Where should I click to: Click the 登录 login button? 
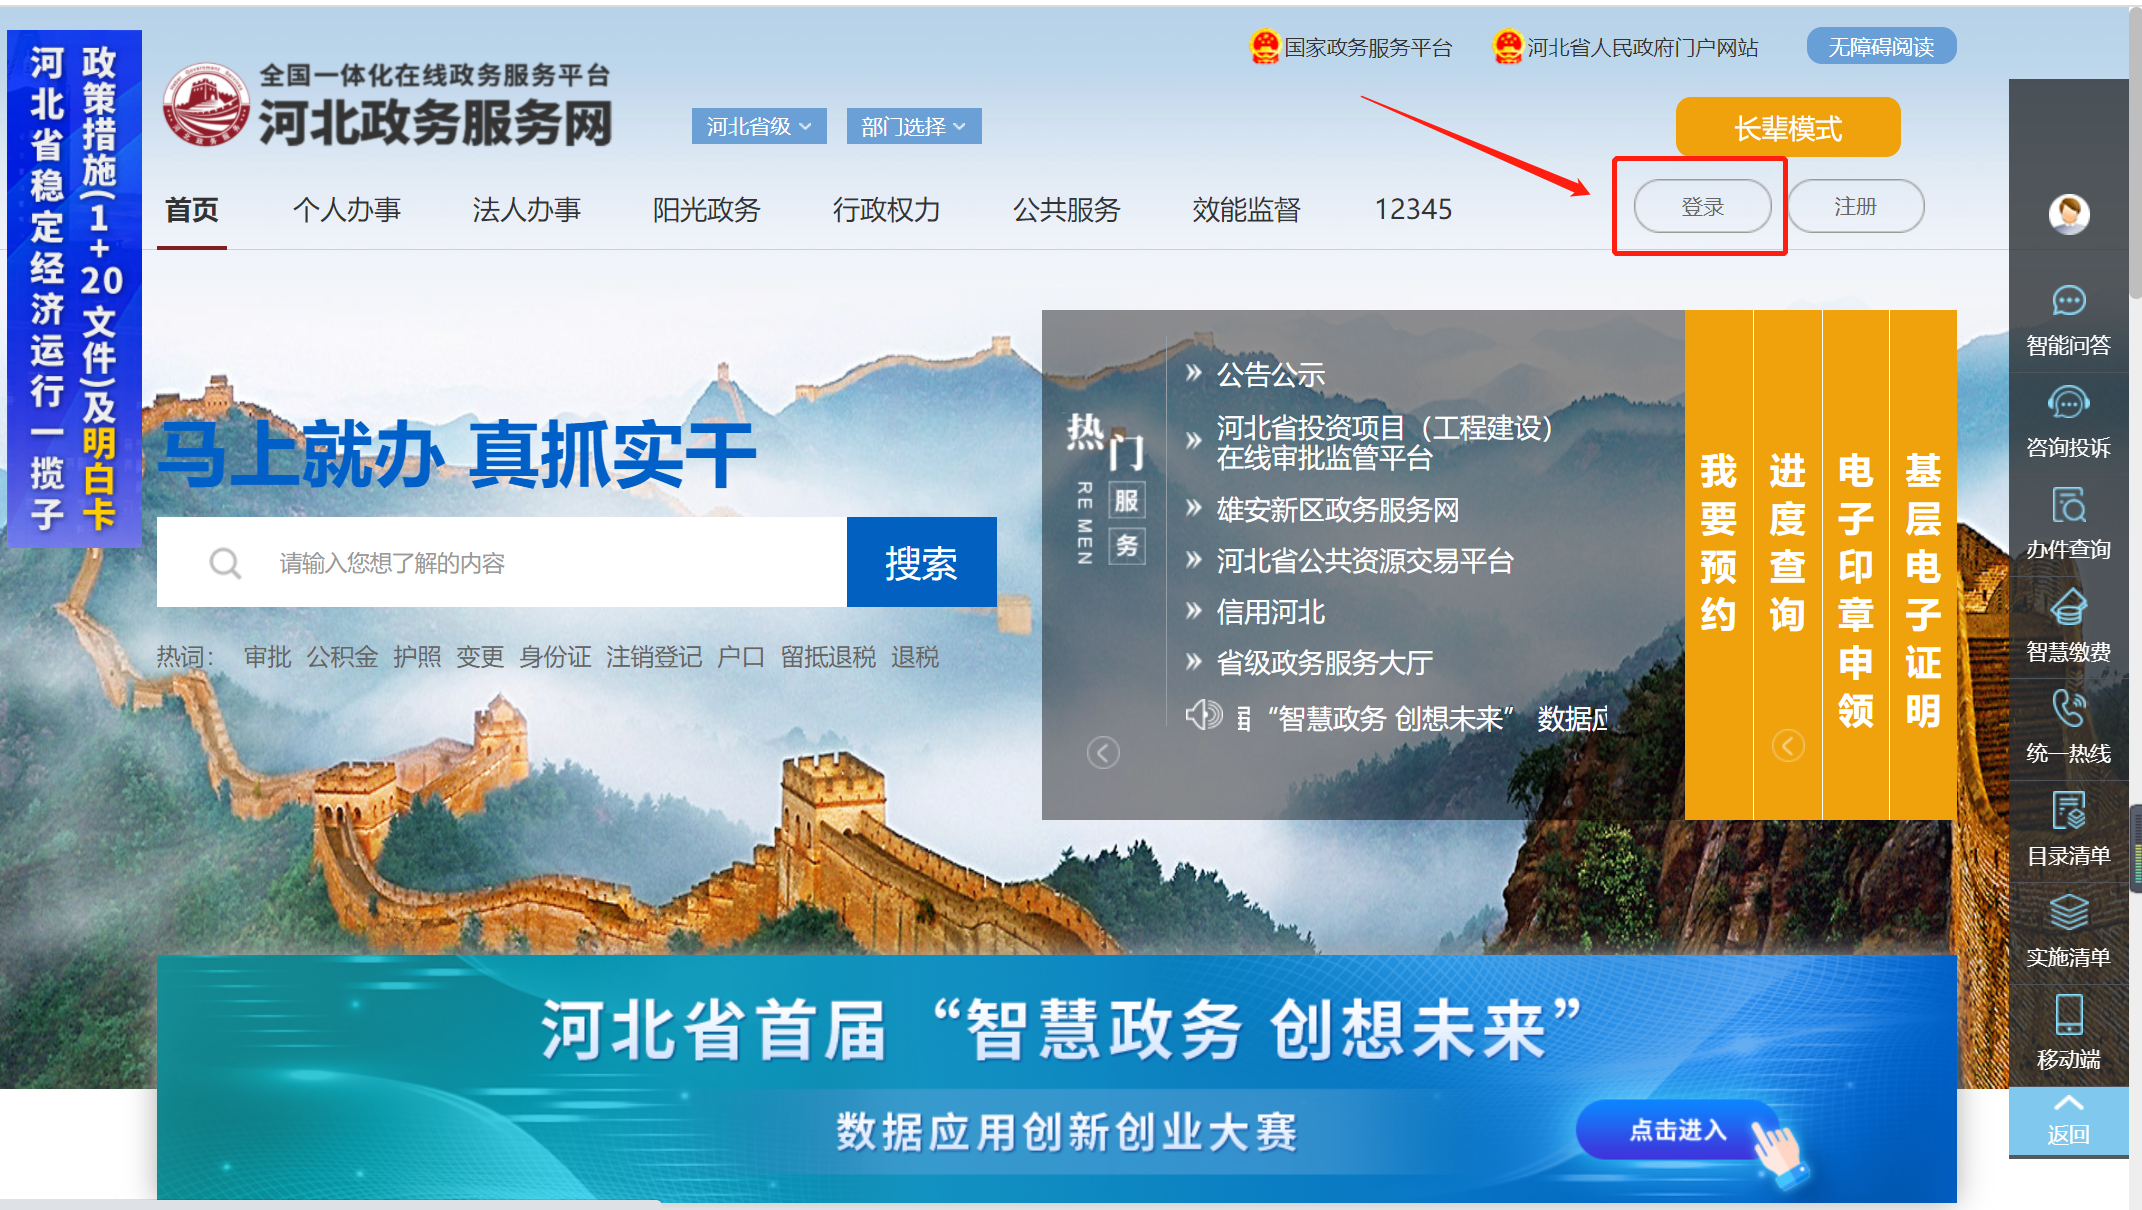coord(1702,206)
